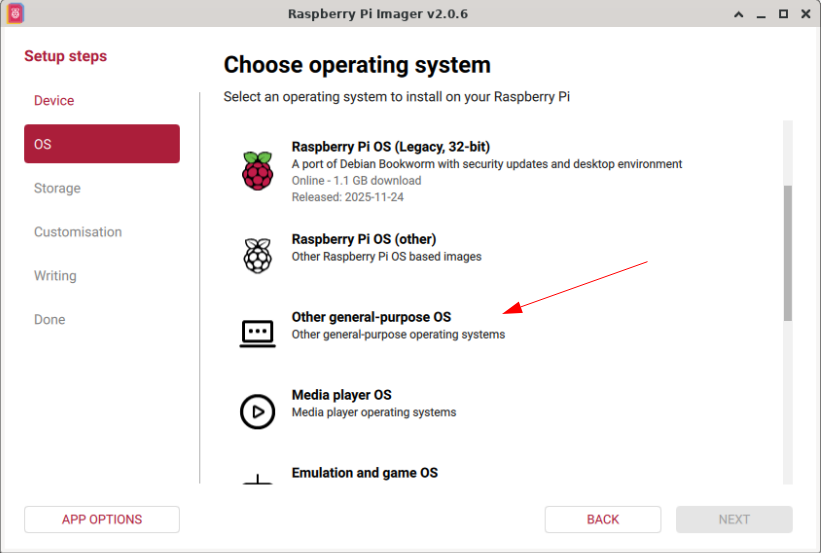Click 'Media player operating systems' description

click(x=374, y=412)
